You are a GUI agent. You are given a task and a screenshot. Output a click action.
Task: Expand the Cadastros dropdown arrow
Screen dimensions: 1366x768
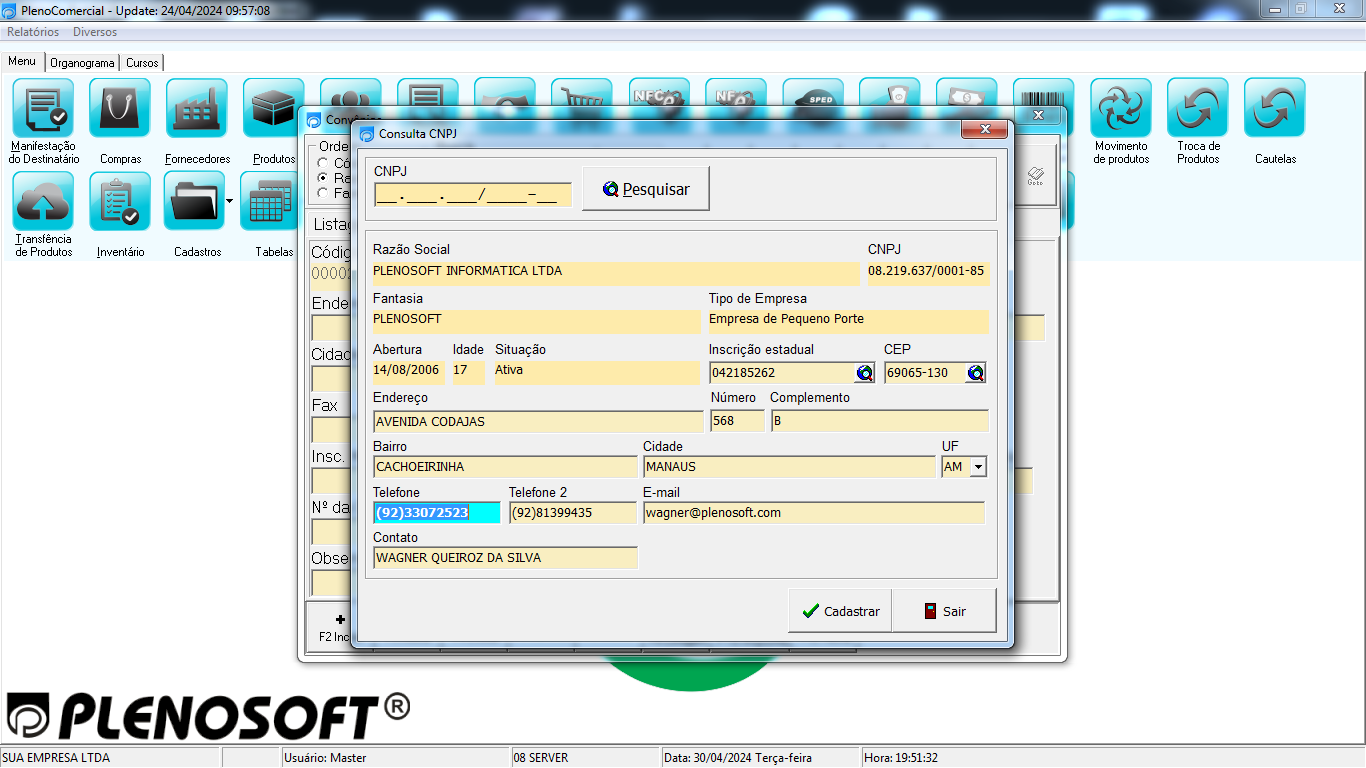(x=230, y=201)
